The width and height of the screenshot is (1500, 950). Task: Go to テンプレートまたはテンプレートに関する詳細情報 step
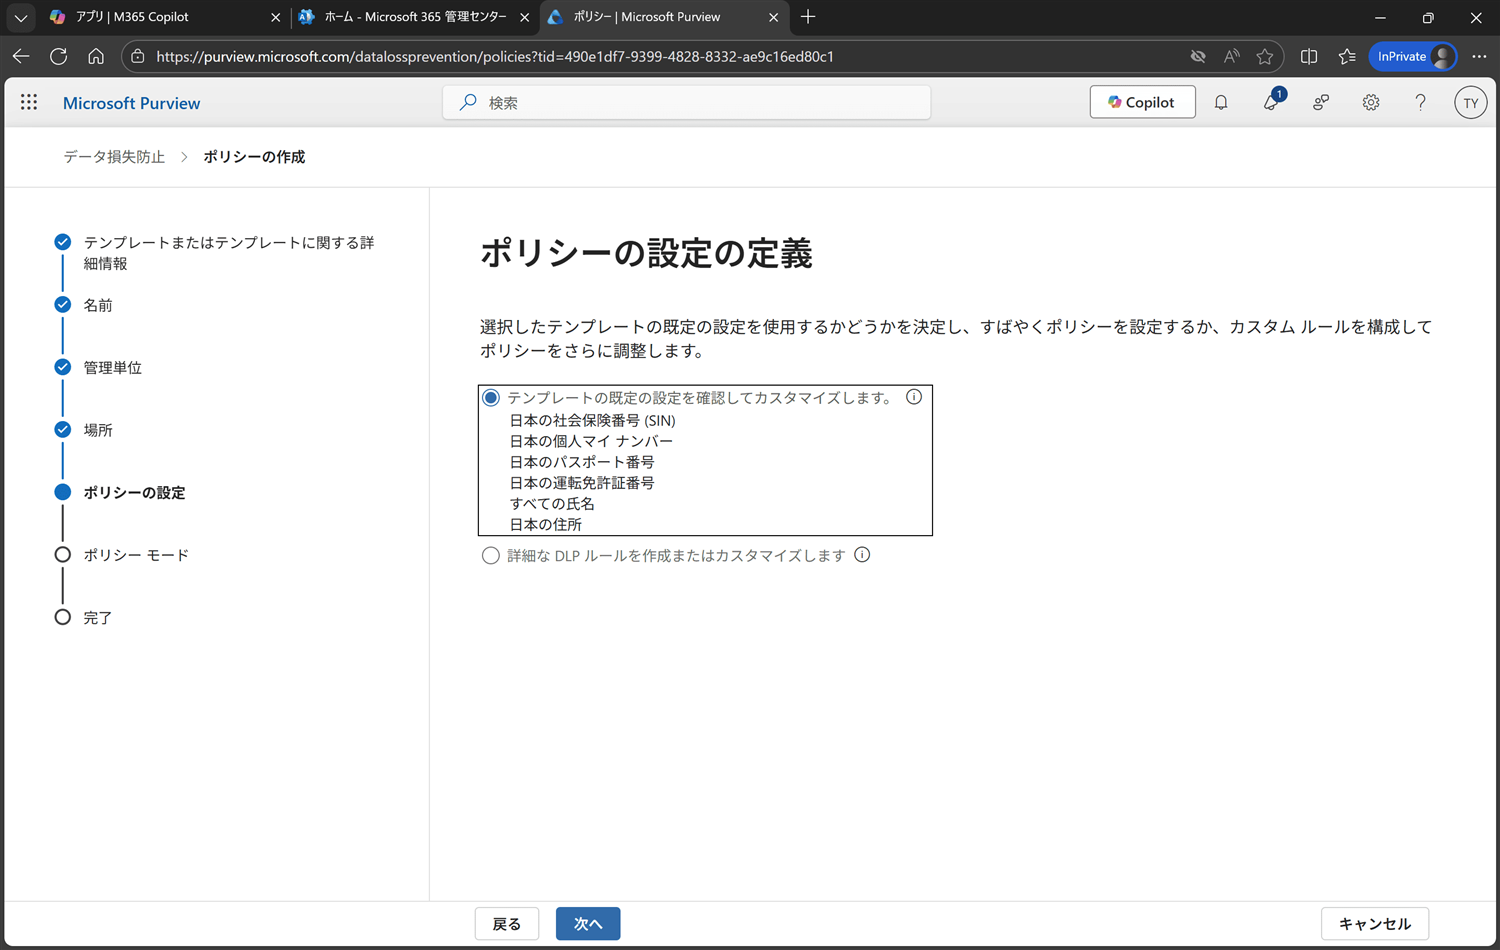(229, 253)
